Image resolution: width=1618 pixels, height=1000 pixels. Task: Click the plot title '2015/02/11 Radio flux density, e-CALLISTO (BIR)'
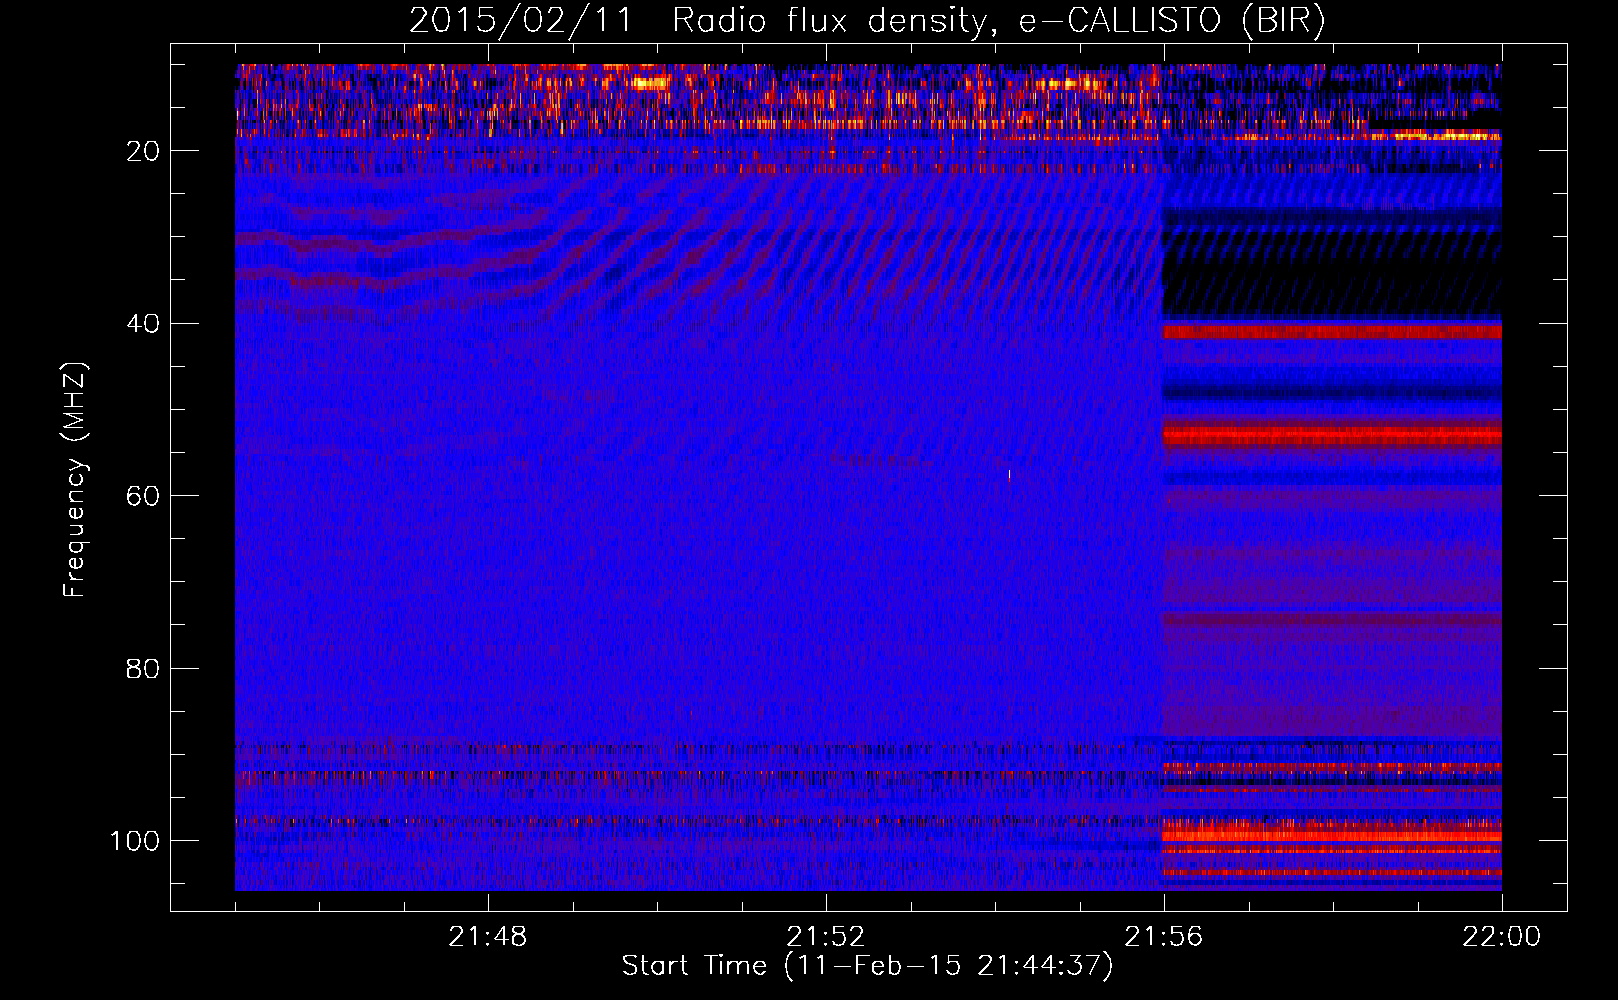[867, 20]
